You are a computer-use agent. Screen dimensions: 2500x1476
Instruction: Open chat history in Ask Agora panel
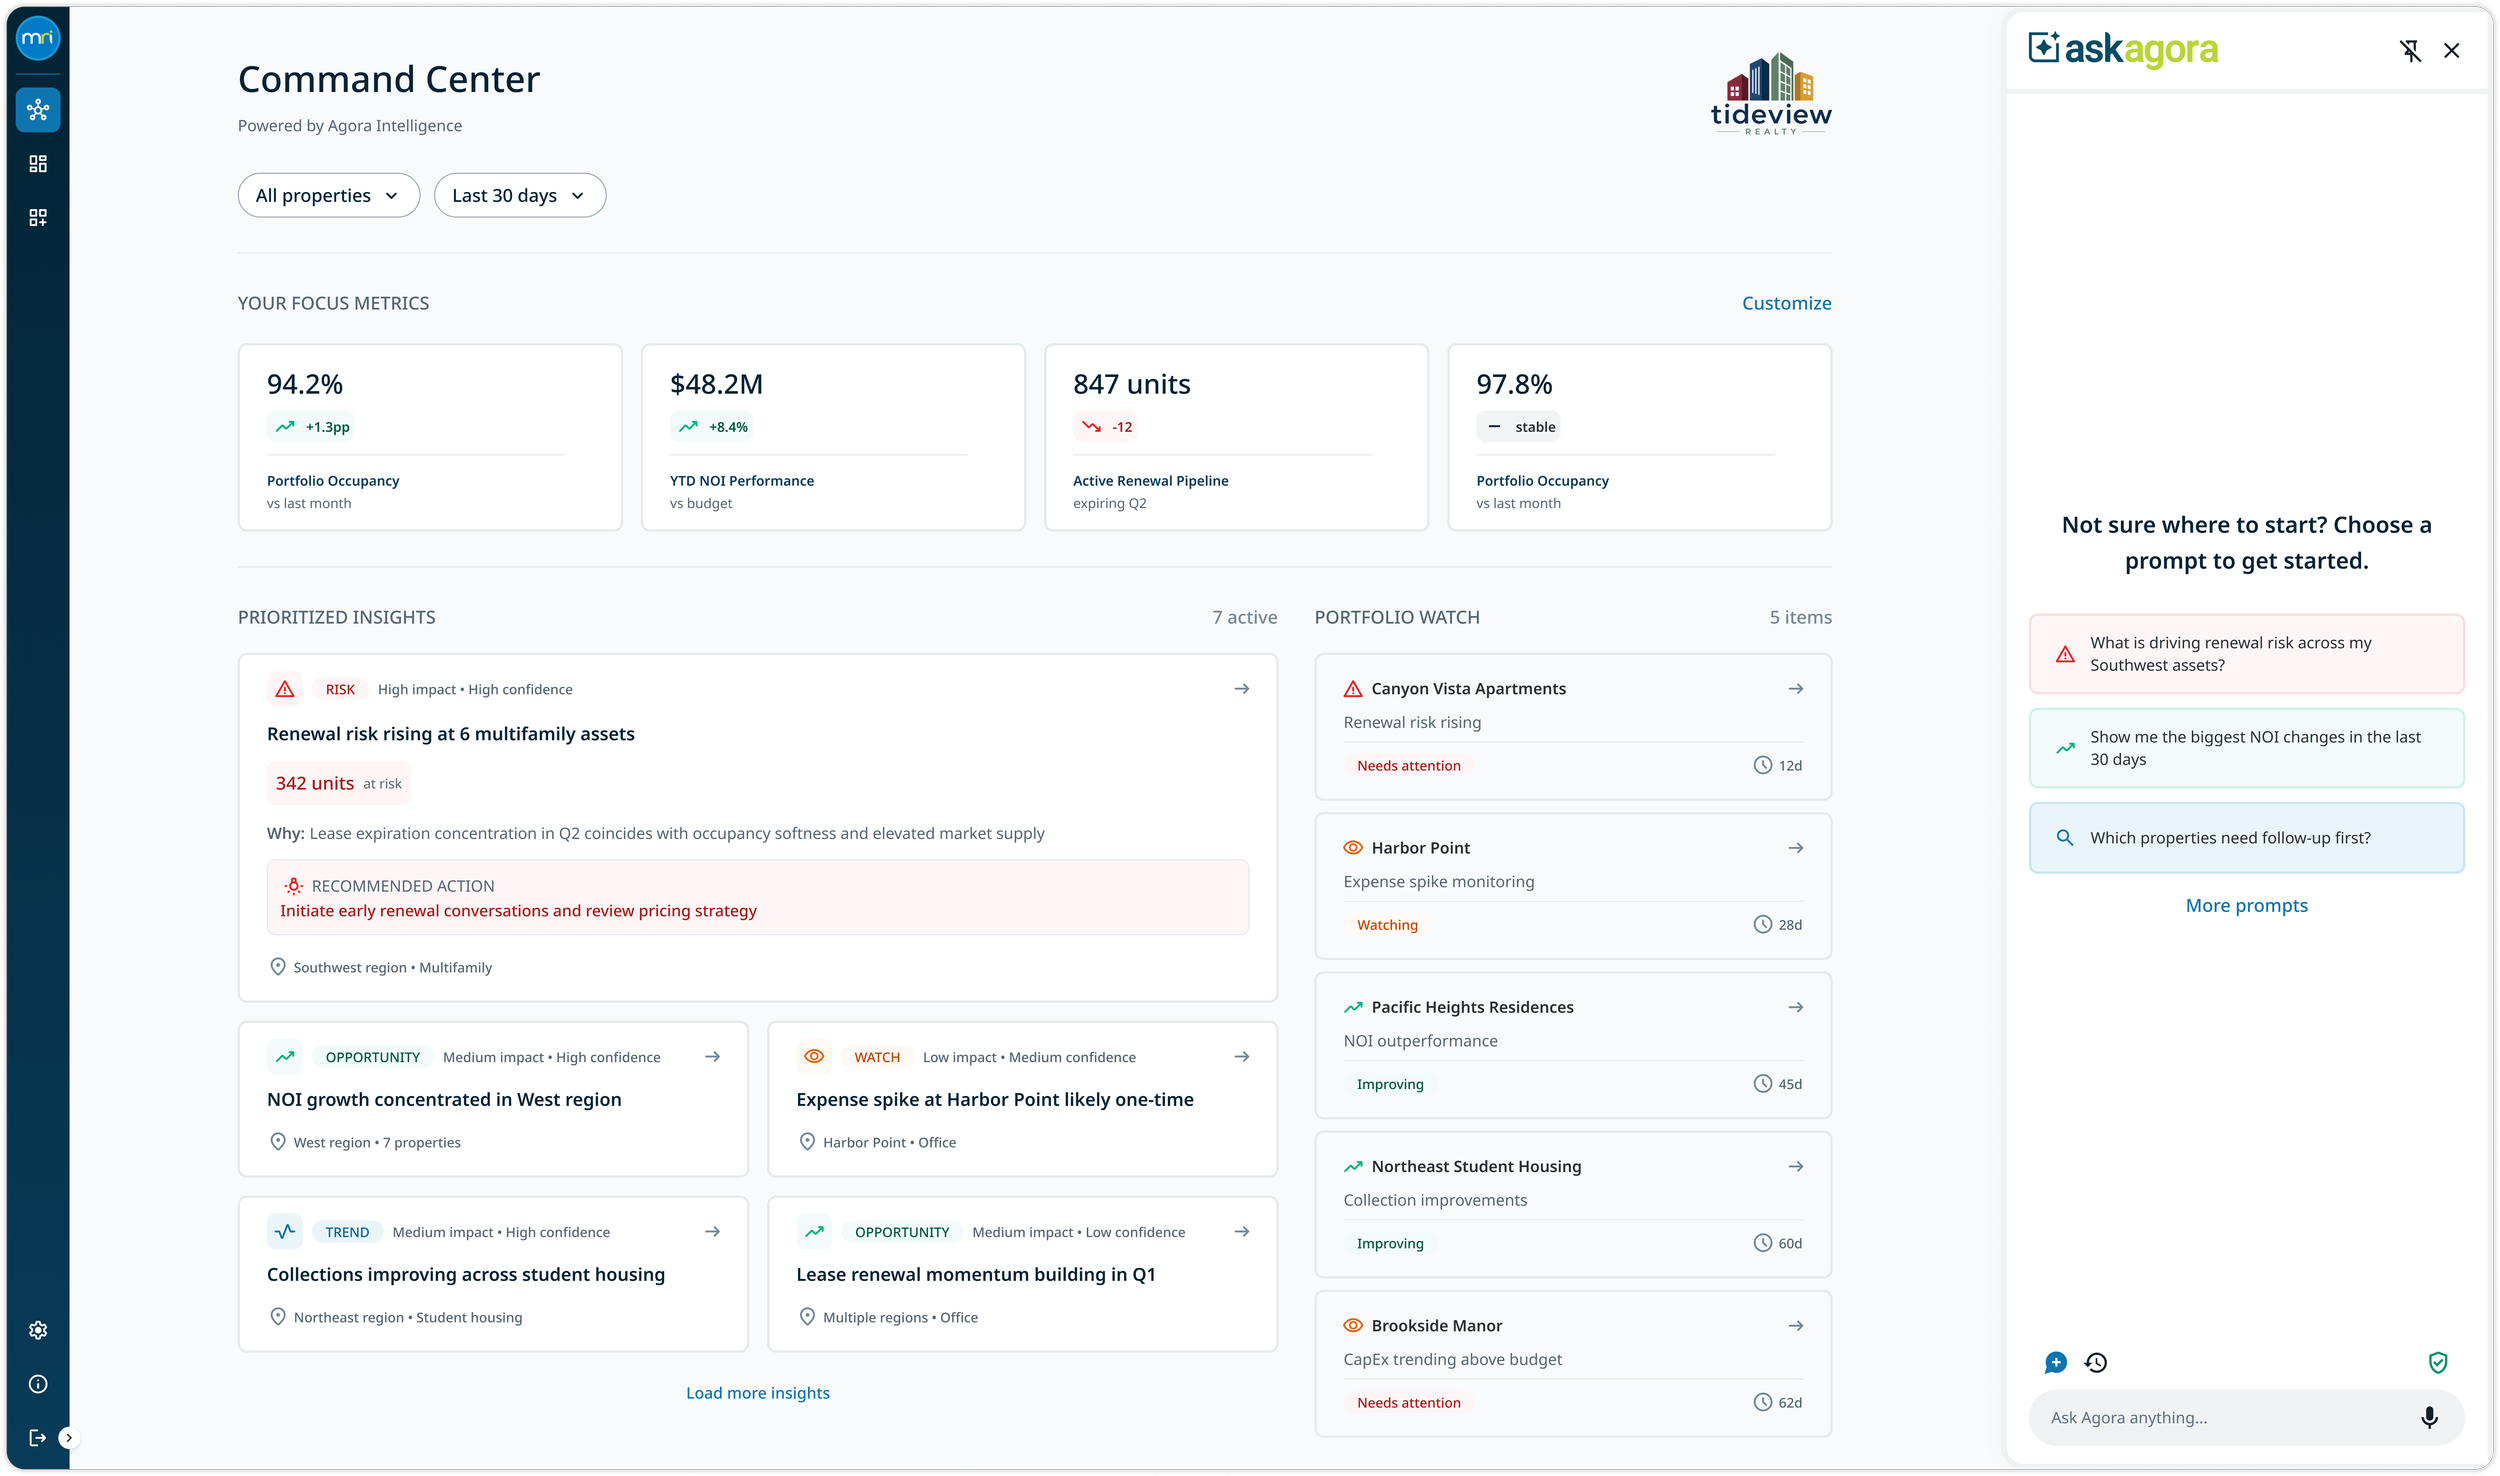coord(2096,1362)
